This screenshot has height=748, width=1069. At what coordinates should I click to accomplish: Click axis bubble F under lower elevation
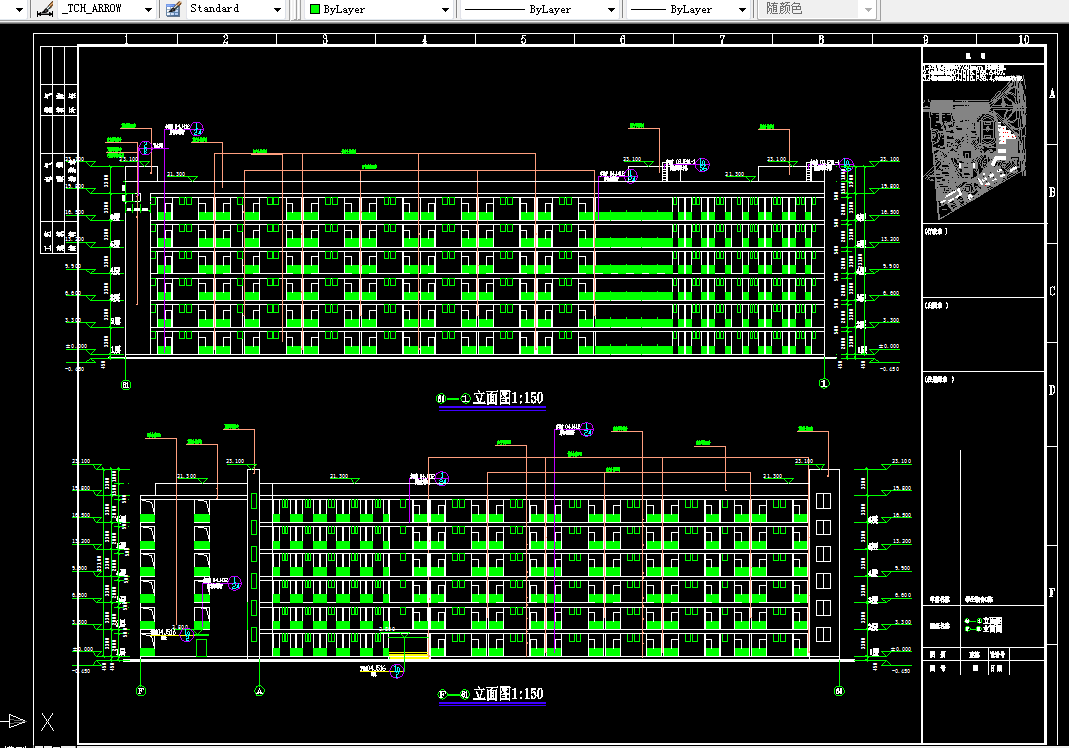141,691
